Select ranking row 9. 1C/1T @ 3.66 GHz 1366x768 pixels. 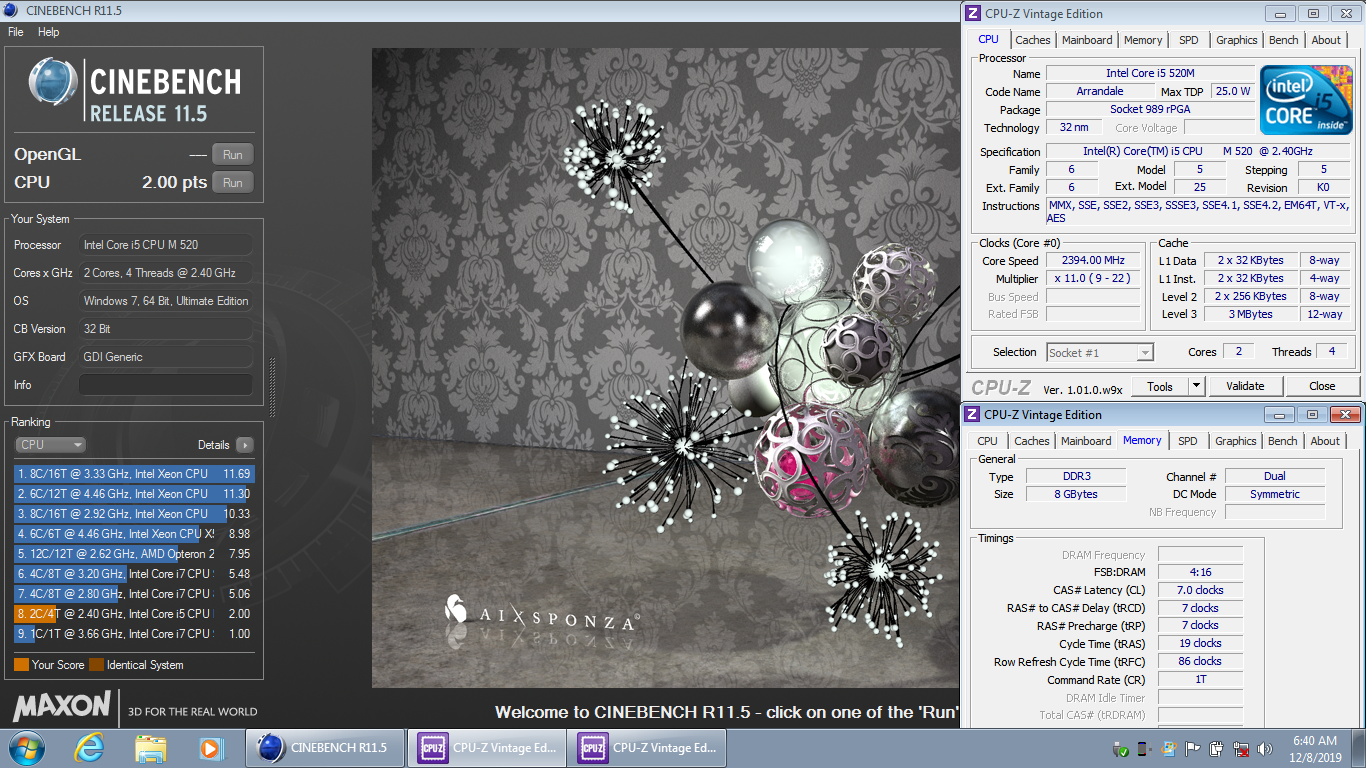click(134, 634)
